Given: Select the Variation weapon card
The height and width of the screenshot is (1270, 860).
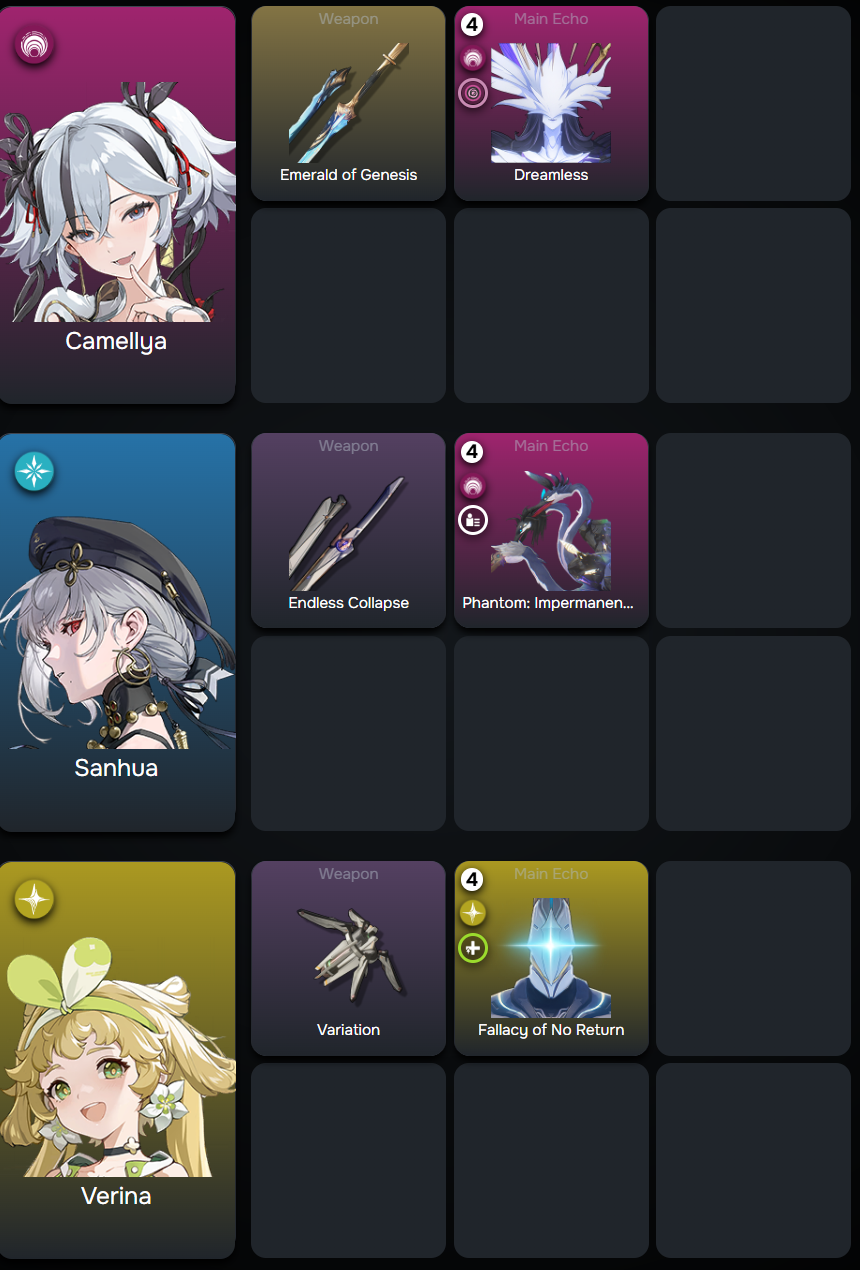Looking at the screenshot, I should point(348,958).
